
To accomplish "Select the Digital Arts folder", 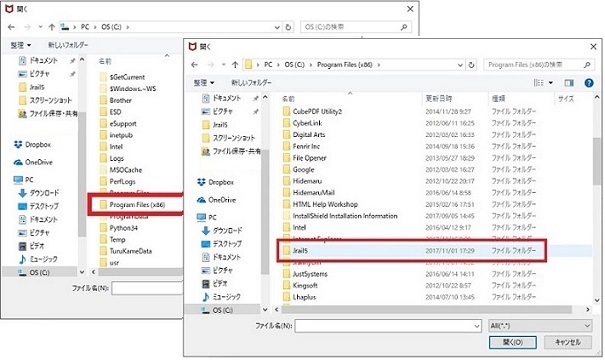I will click(x=304, y=135).
